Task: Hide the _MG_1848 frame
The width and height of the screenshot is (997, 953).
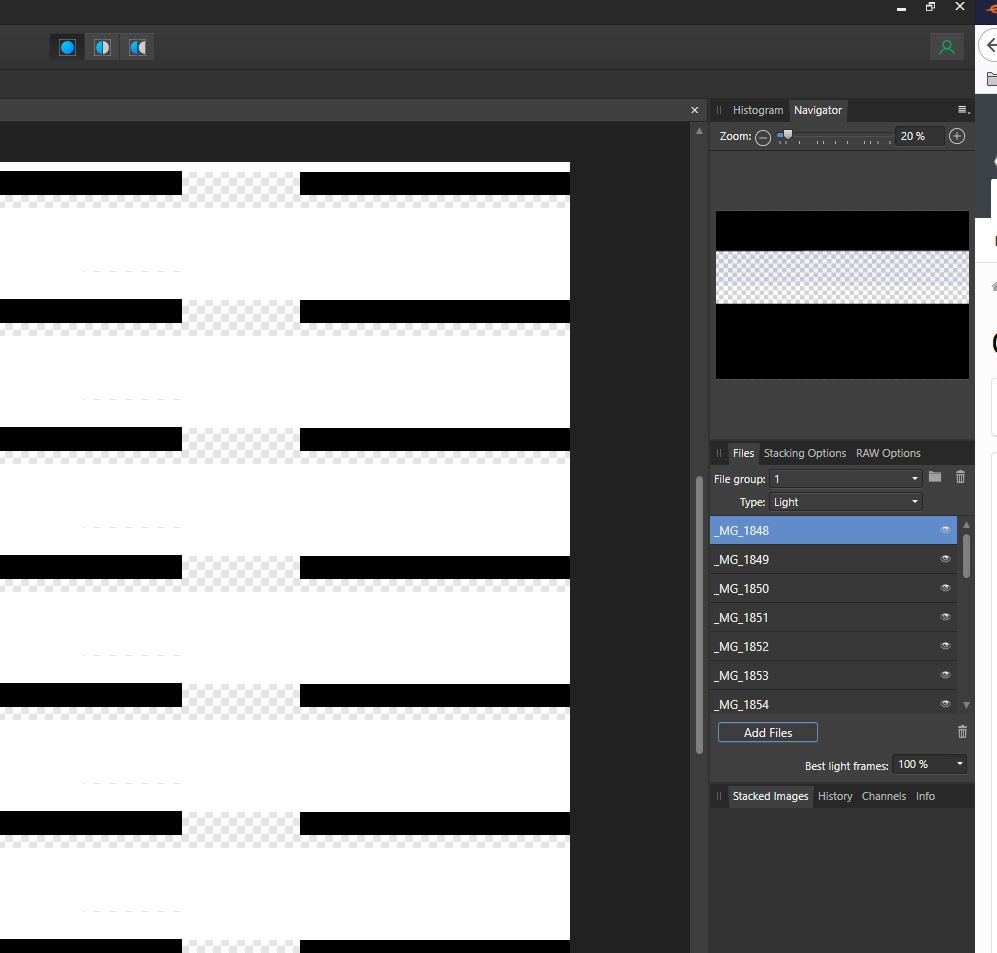Action: point(945,530)
